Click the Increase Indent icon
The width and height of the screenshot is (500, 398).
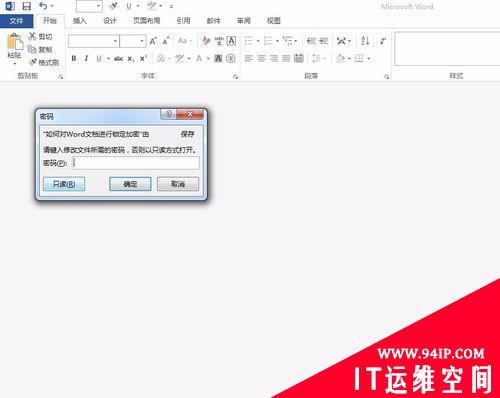323,41
